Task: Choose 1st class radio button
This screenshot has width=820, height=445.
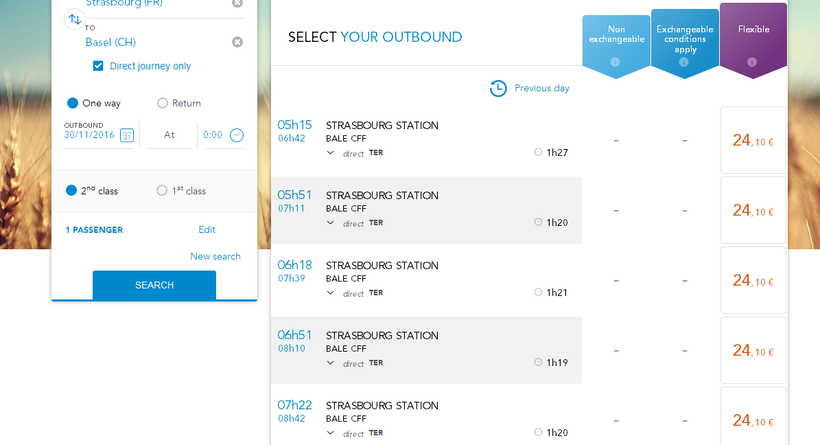Action: click(x=162, y=191)
